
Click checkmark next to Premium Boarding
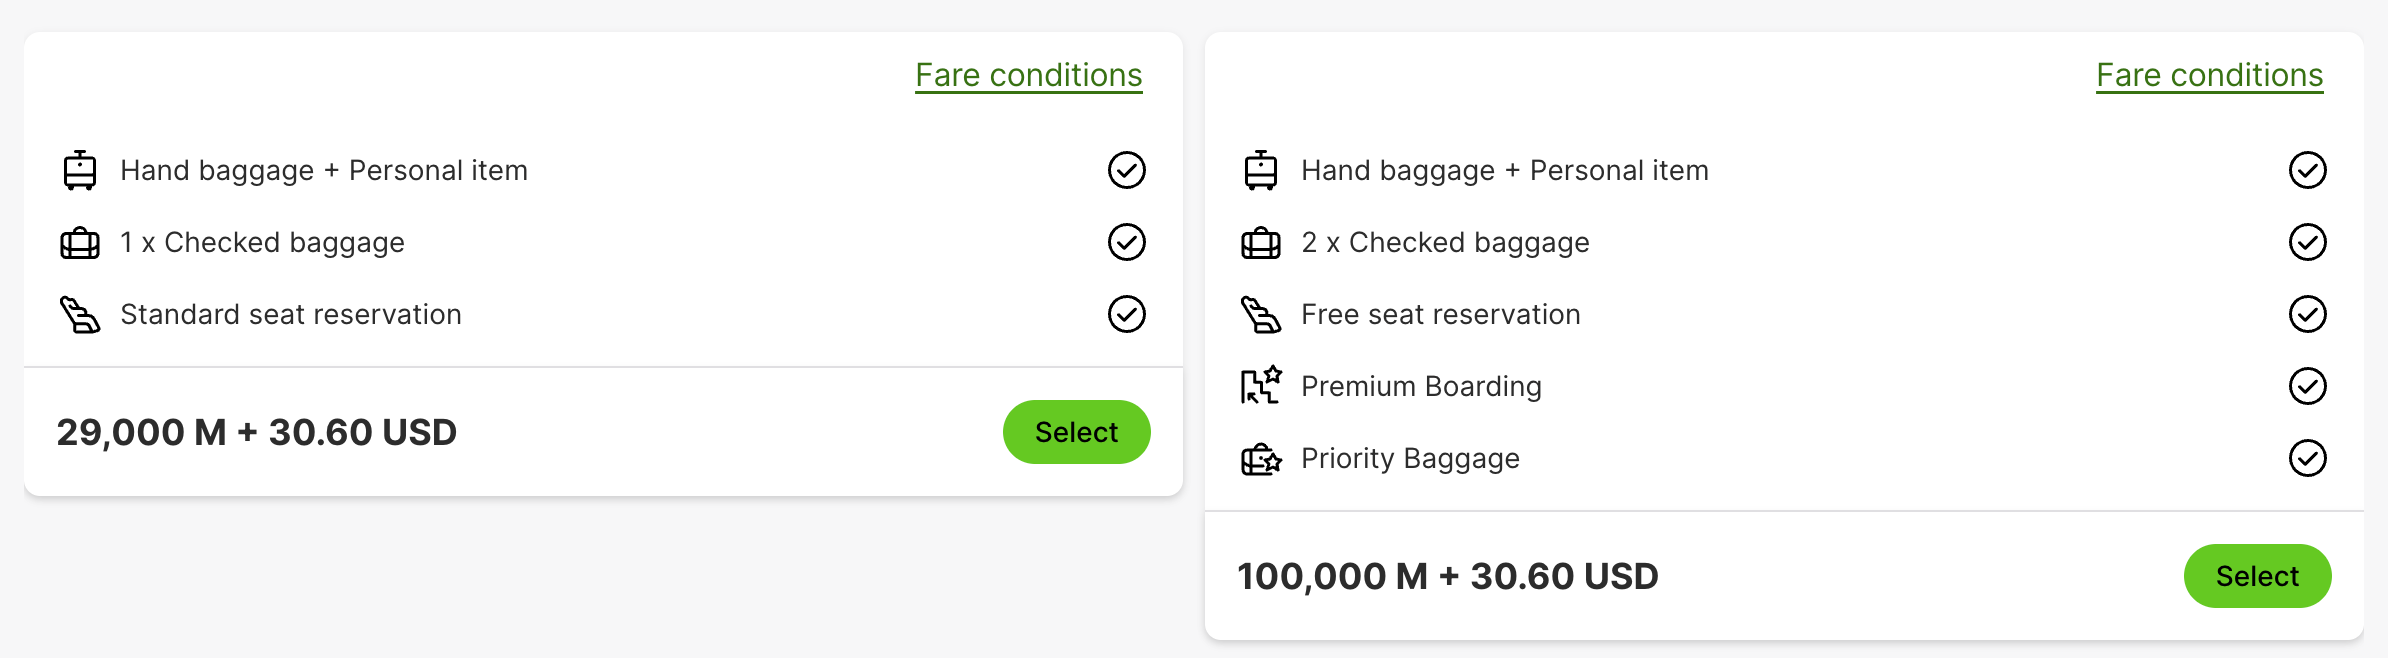click(2308, 386)
